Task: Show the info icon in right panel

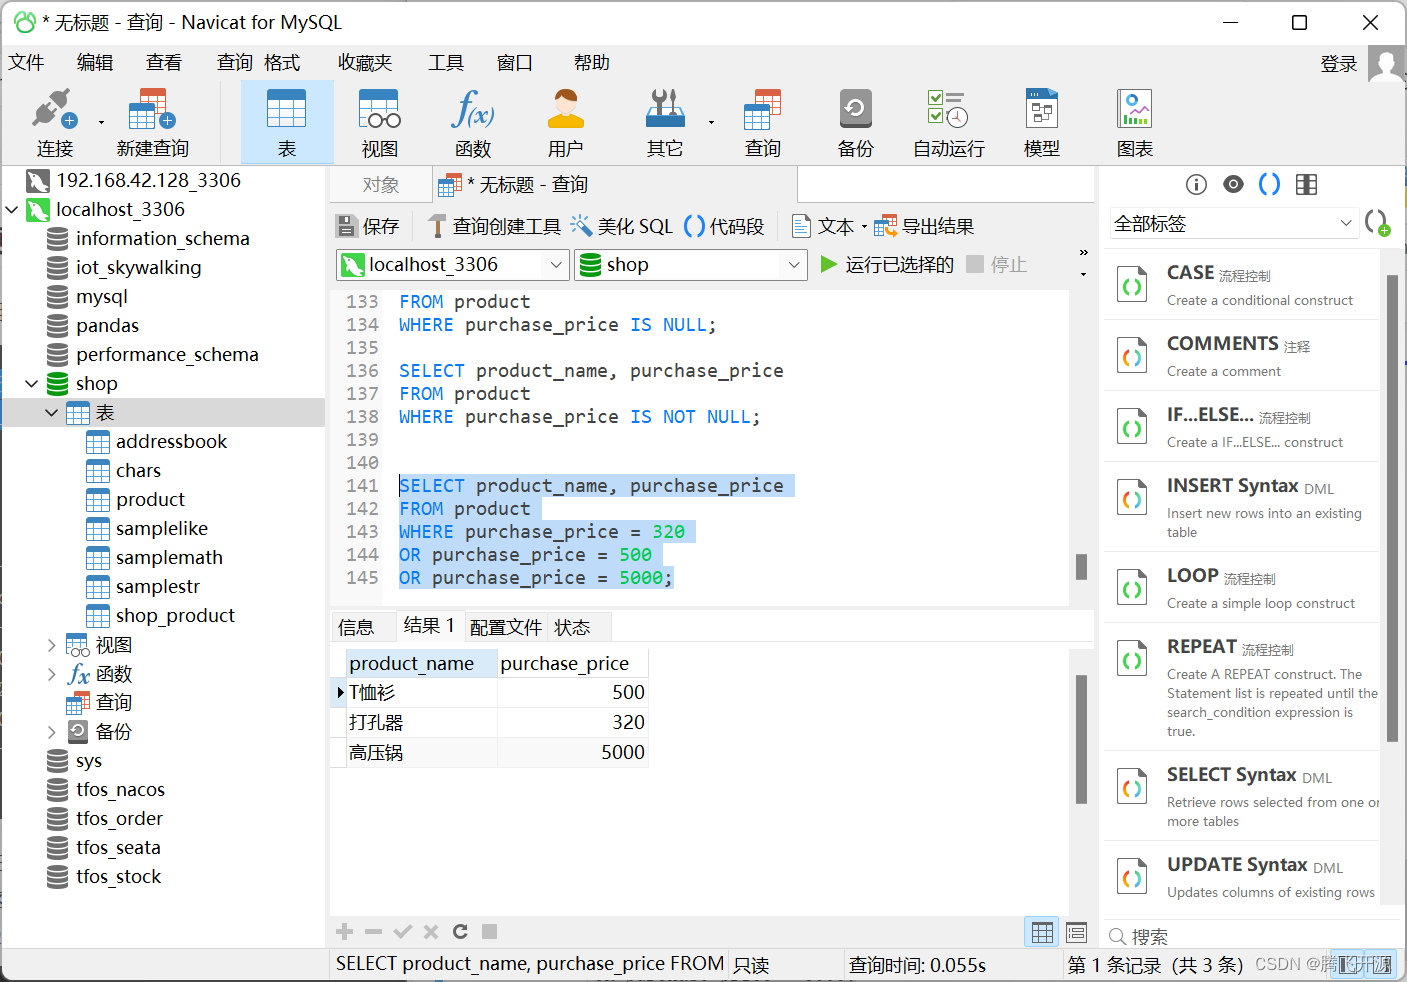Action: (x=1196, y=184)
